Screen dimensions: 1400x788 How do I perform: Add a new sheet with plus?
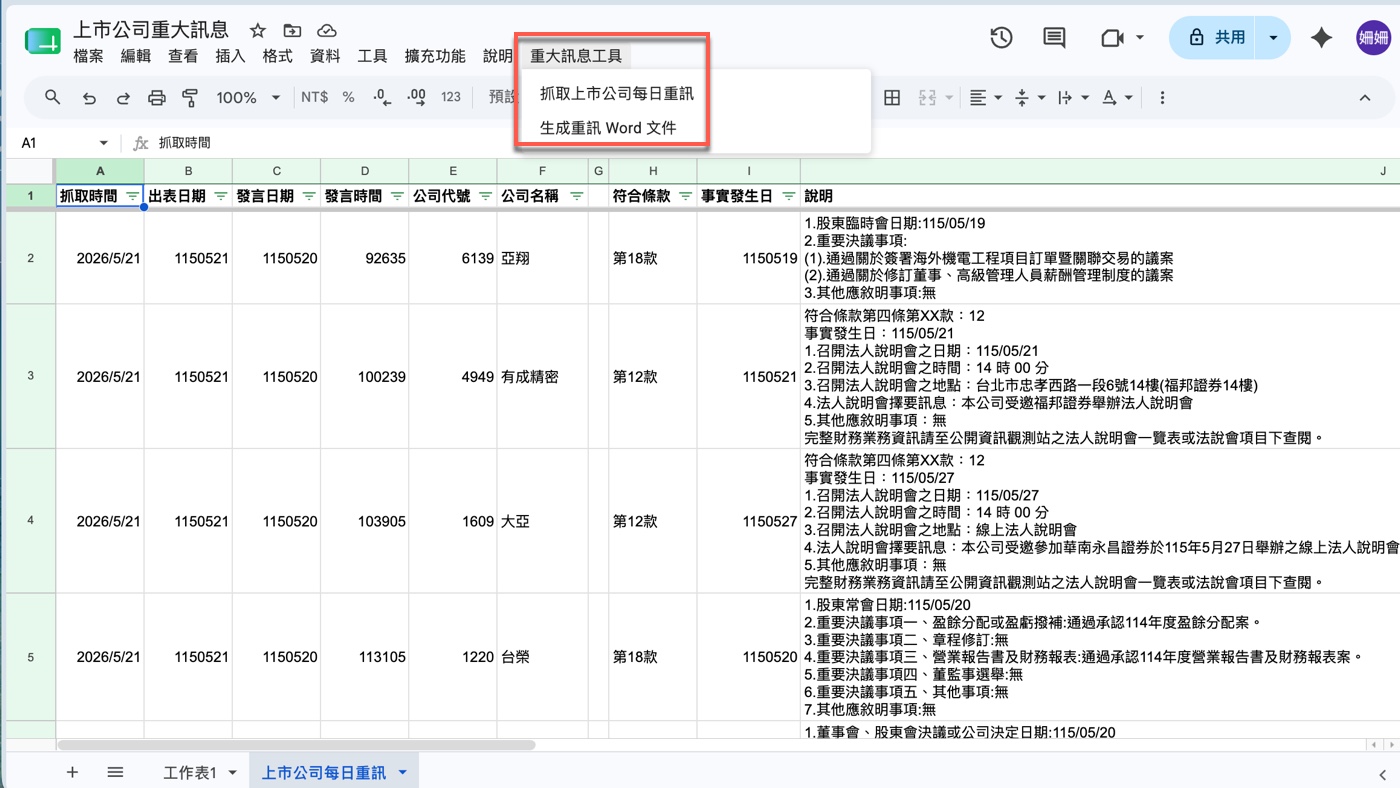(72, 772)
